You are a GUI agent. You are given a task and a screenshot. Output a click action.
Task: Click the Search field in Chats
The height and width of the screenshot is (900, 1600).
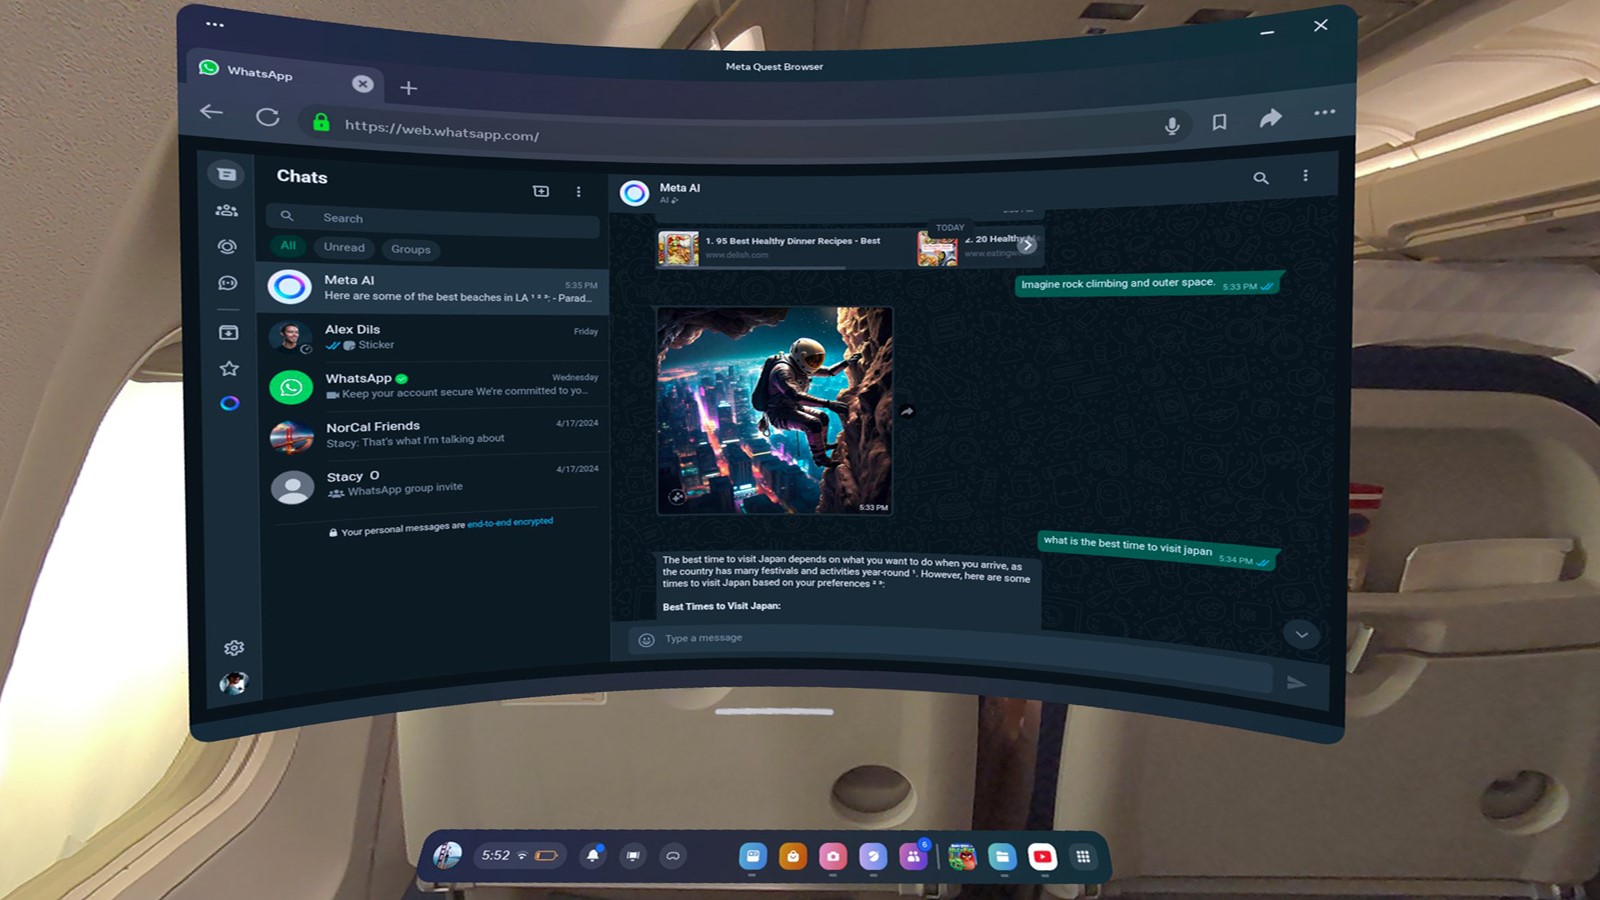click(433, 218)
